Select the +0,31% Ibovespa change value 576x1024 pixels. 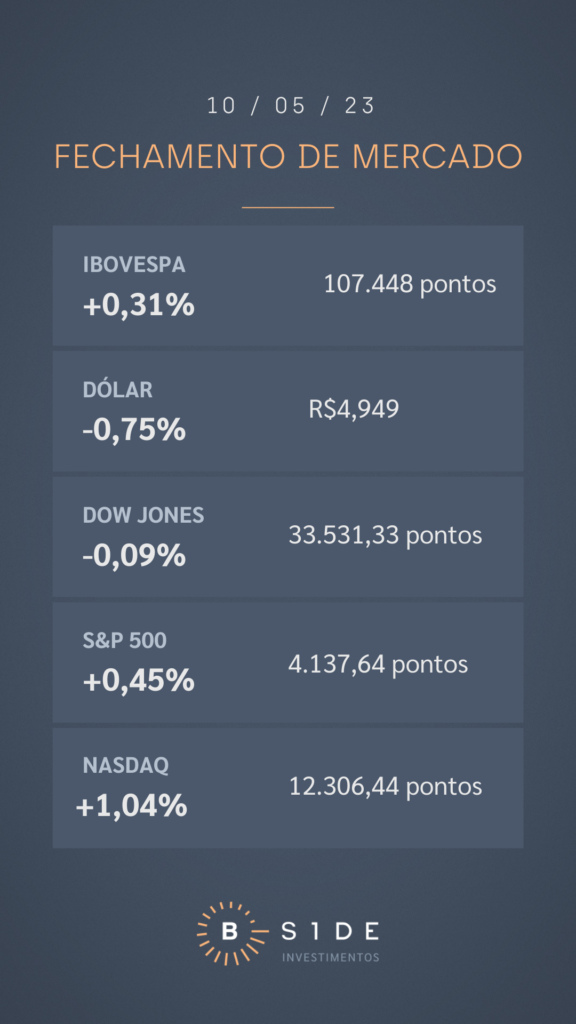click(x=138, y=305)
